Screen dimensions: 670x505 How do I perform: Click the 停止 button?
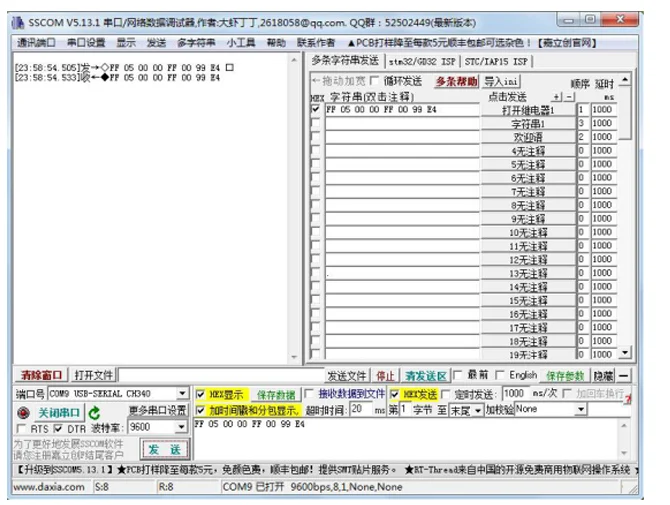(385, 376)
